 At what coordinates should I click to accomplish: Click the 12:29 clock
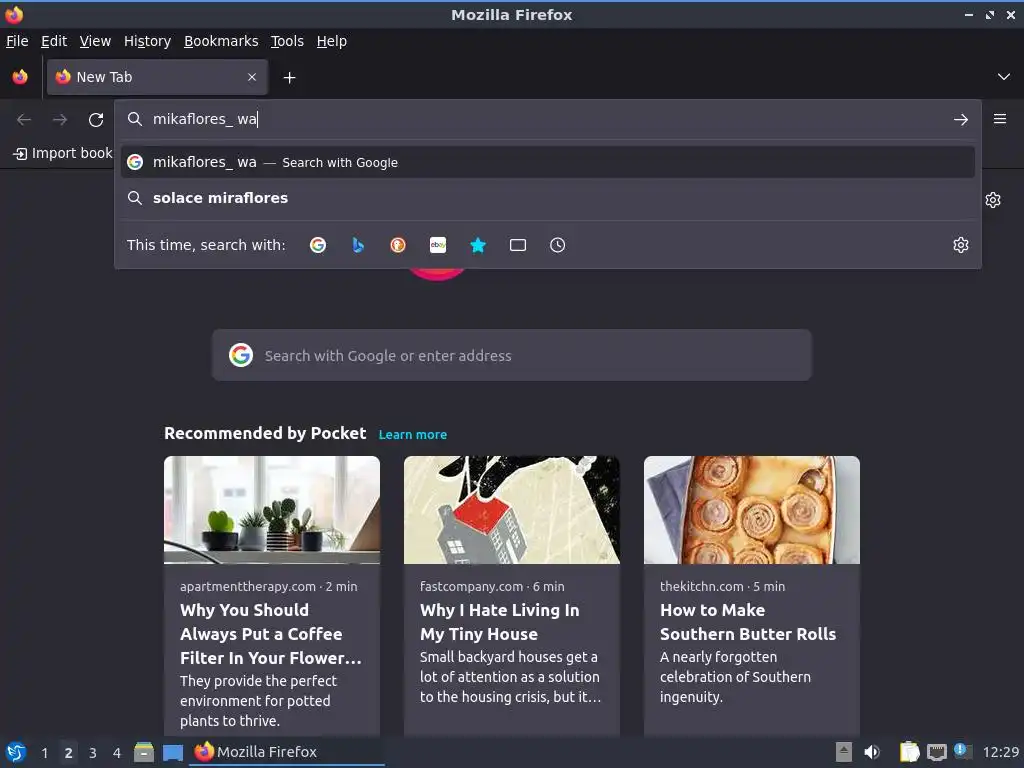coord(1000,752)
